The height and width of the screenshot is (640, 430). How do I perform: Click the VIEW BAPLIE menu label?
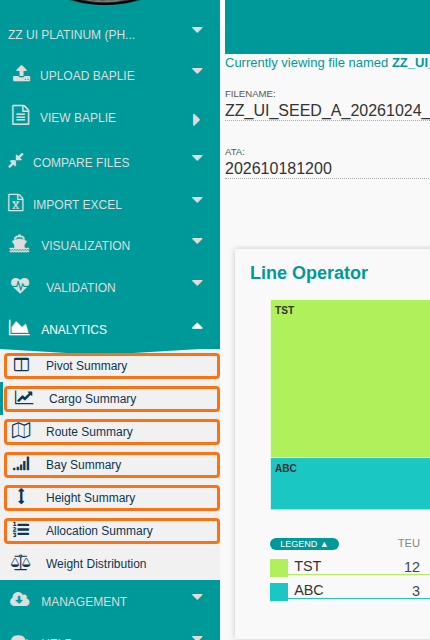pyautogui.click(x=78, y=118)
